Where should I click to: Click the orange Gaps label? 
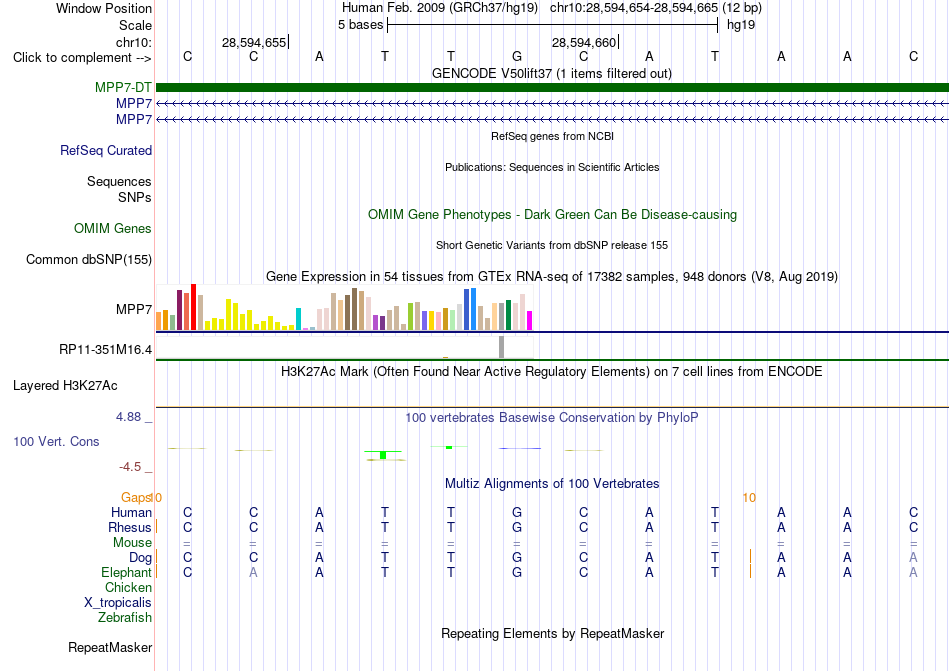[x=136, y=497]
